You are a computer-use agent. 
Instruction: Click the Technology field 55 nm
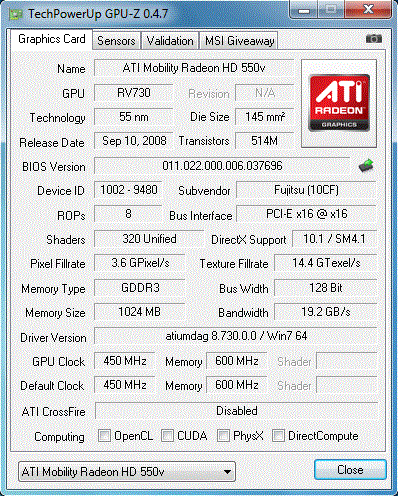coord(134,117)
